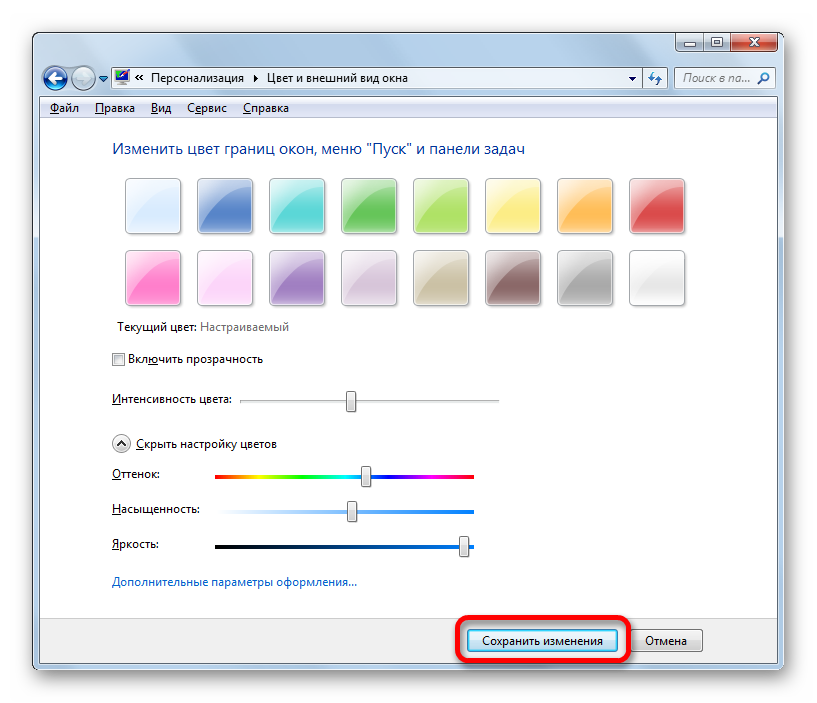Image resolution: width=817 pixels, height=703 pixels.
Task: Select the dark blue color swatch
Action: (x=225, y=206)
